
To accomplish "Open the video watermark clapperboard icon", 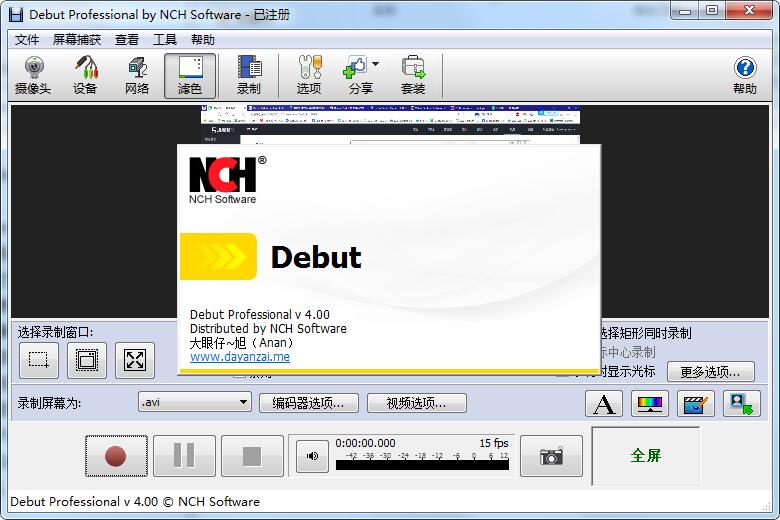I will click(695, 404).
